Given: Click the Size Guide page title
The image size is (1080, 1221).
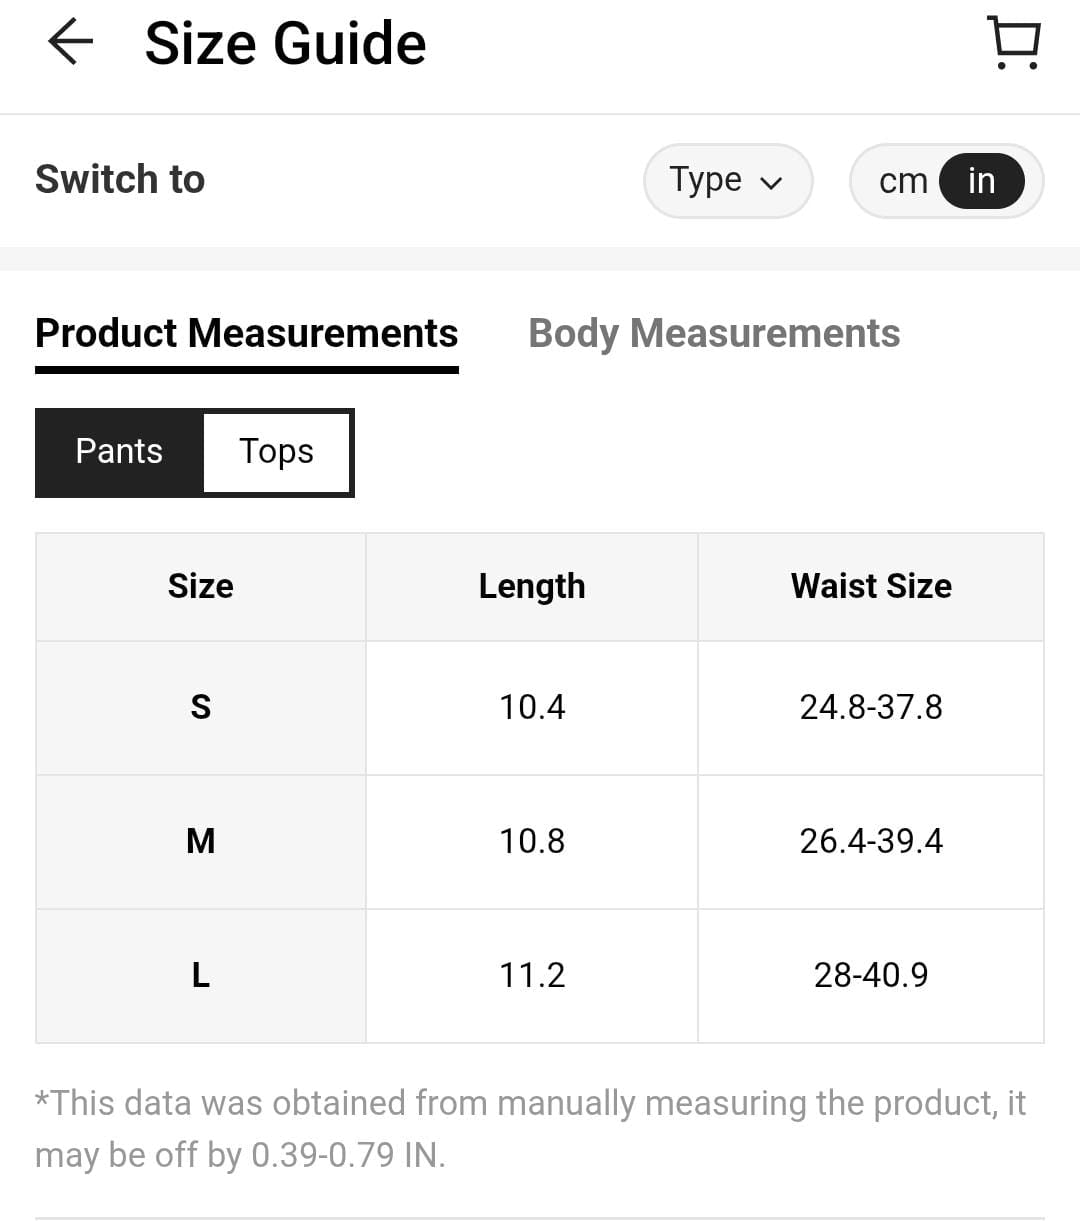Looking at the screenshot, I should click(286, 44).
